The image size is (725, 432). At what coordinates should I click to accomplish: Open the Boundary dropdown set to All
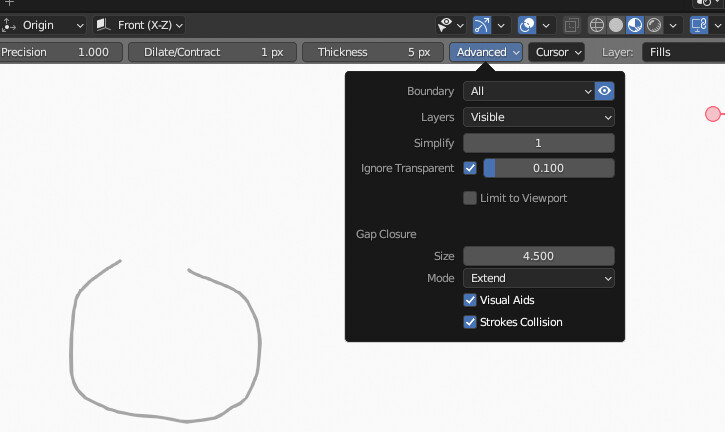tap(529, 91)
